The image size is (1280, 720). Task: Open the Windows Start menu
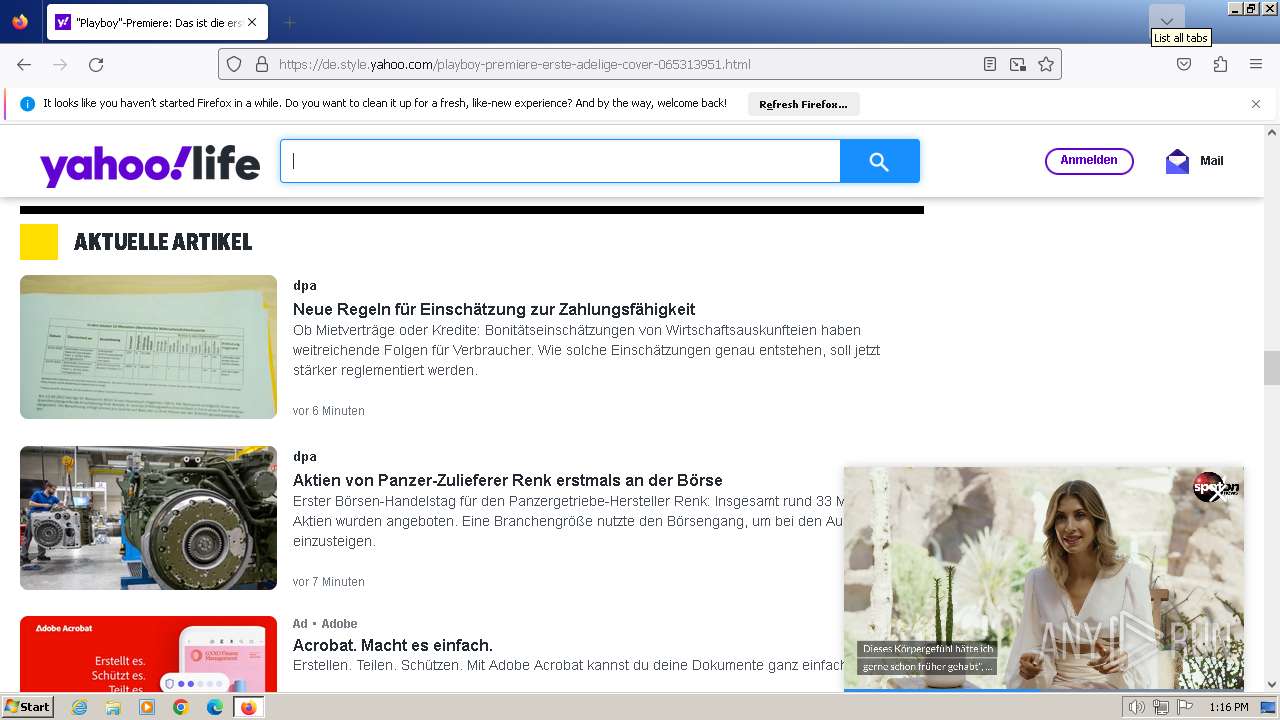27,707
